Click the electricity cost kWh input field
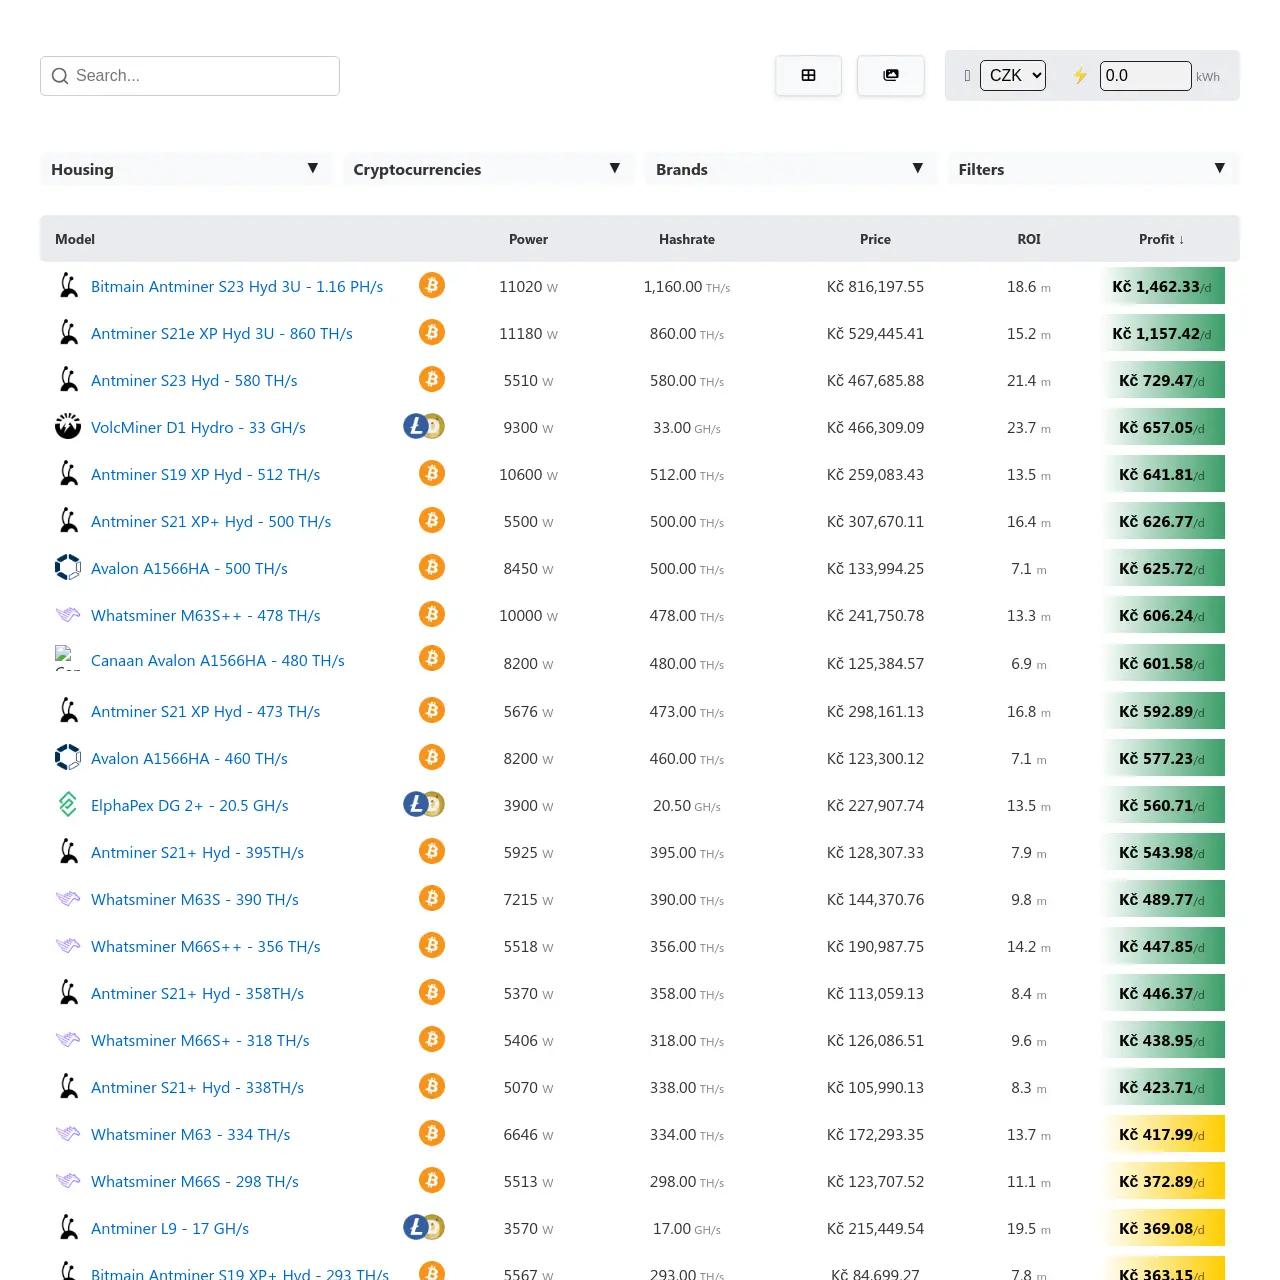Viewport: 1280px width, 1280px height. (1146, 76)
